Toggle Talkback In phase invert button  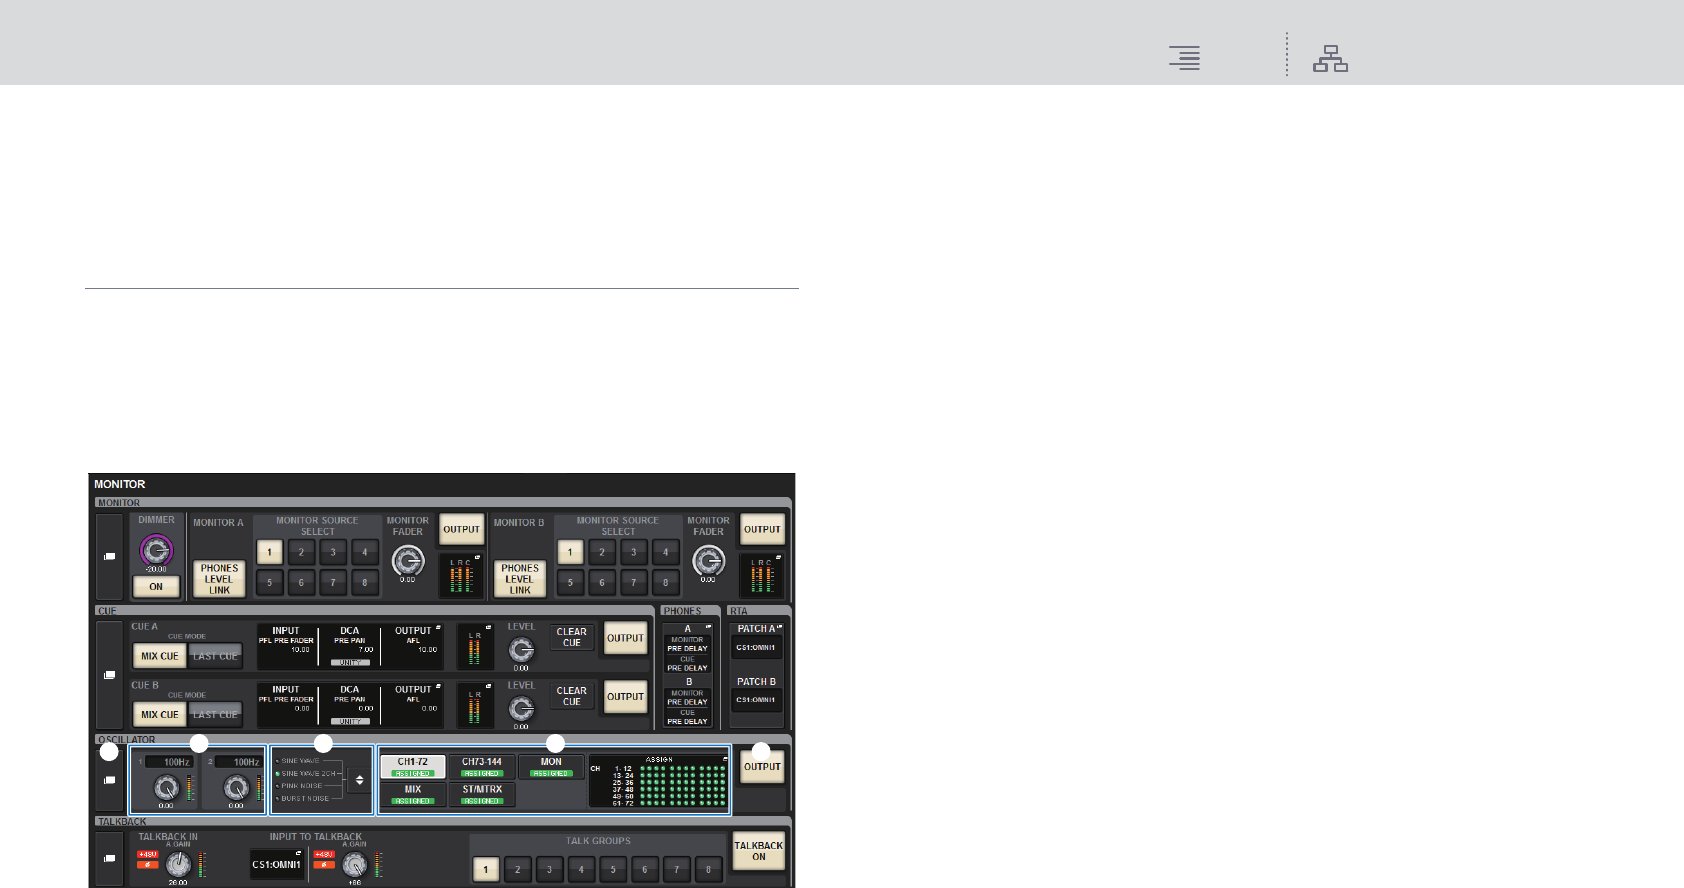(x=148, y=865)
